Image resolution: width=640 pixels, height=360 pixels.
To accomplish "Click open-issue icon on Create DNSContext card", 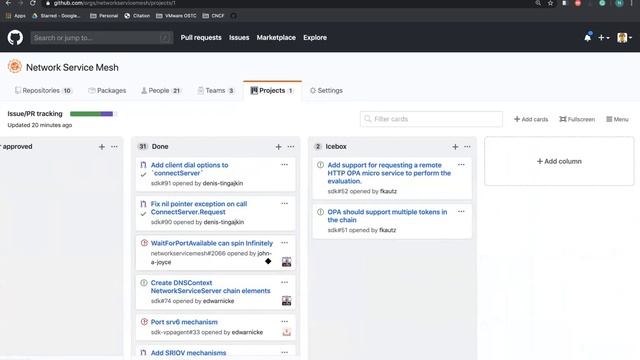I will 144,282.
